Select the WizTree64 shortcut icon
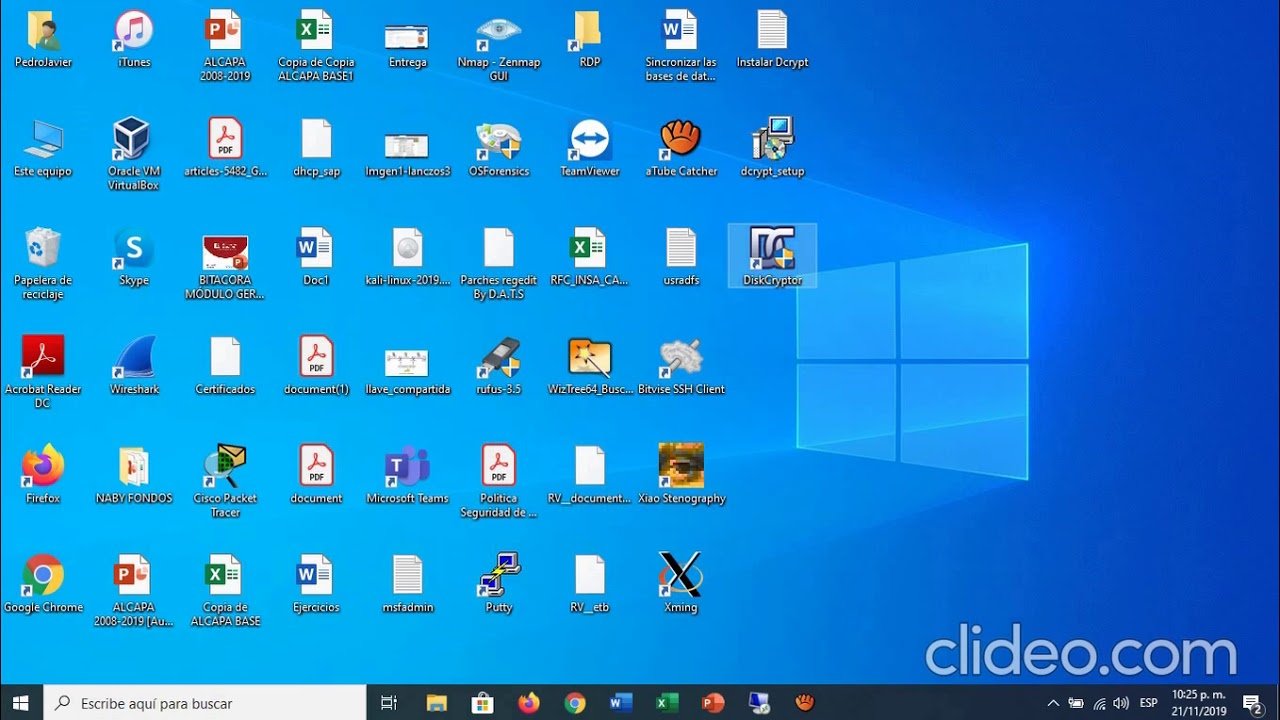 pyautogui.click(x=589, y=366)
